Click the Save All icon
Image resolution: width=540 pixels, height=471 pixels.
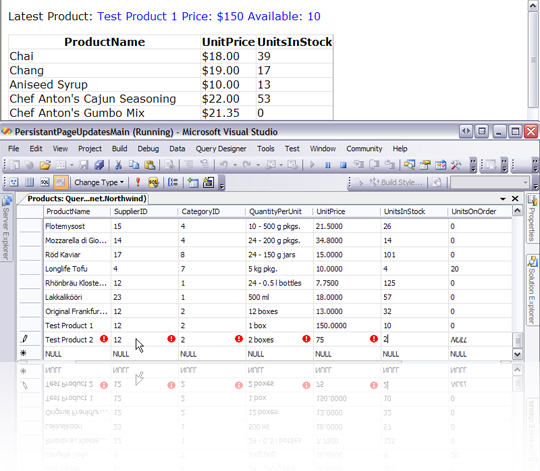99,165
